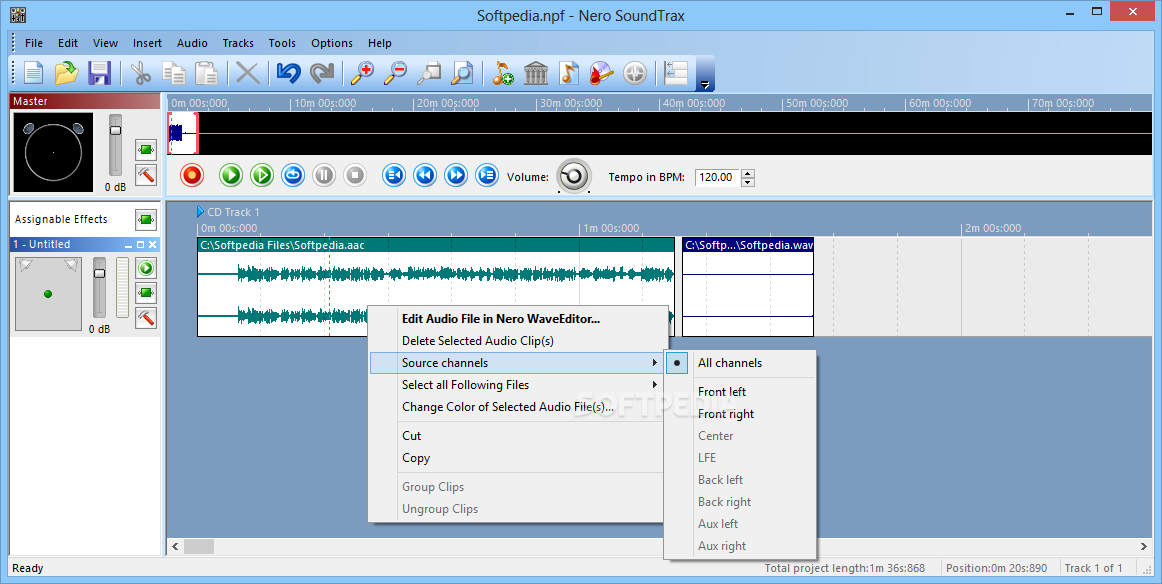
Task: Click track 1 green play icon button
Action: click(x=146, y=268)
